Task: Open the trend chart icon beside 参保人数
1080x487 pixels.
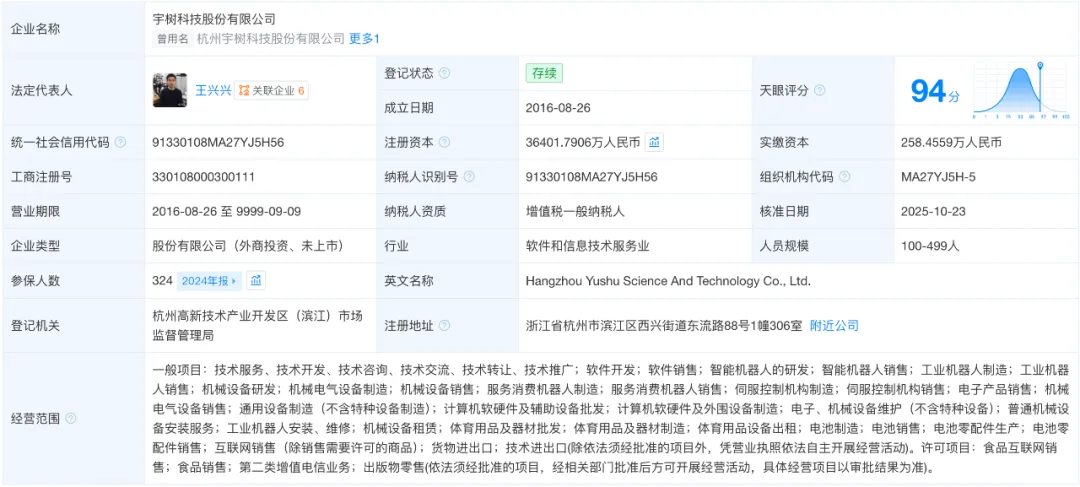Action: (x=256, y=281)
